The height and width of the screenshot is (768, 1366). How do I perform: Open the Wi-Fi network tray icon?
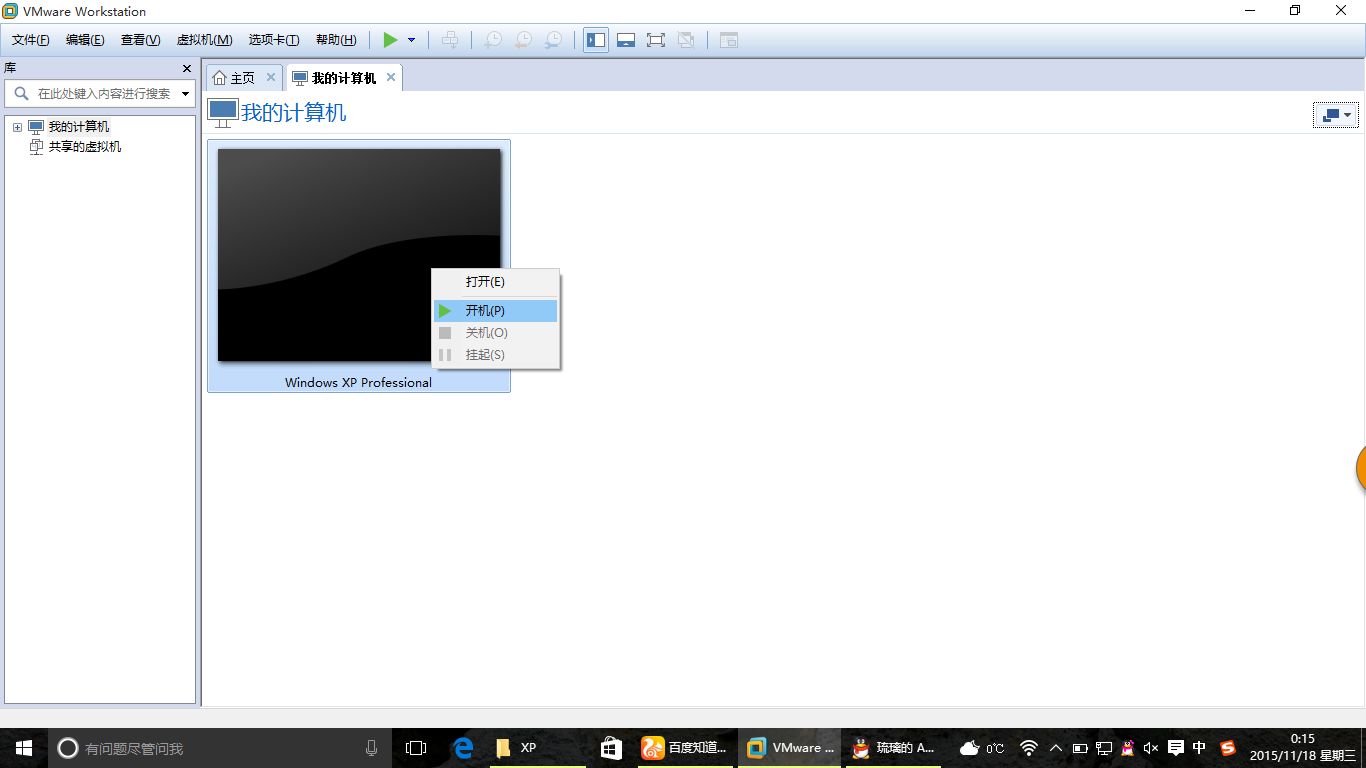click(x=1029, y=748)
